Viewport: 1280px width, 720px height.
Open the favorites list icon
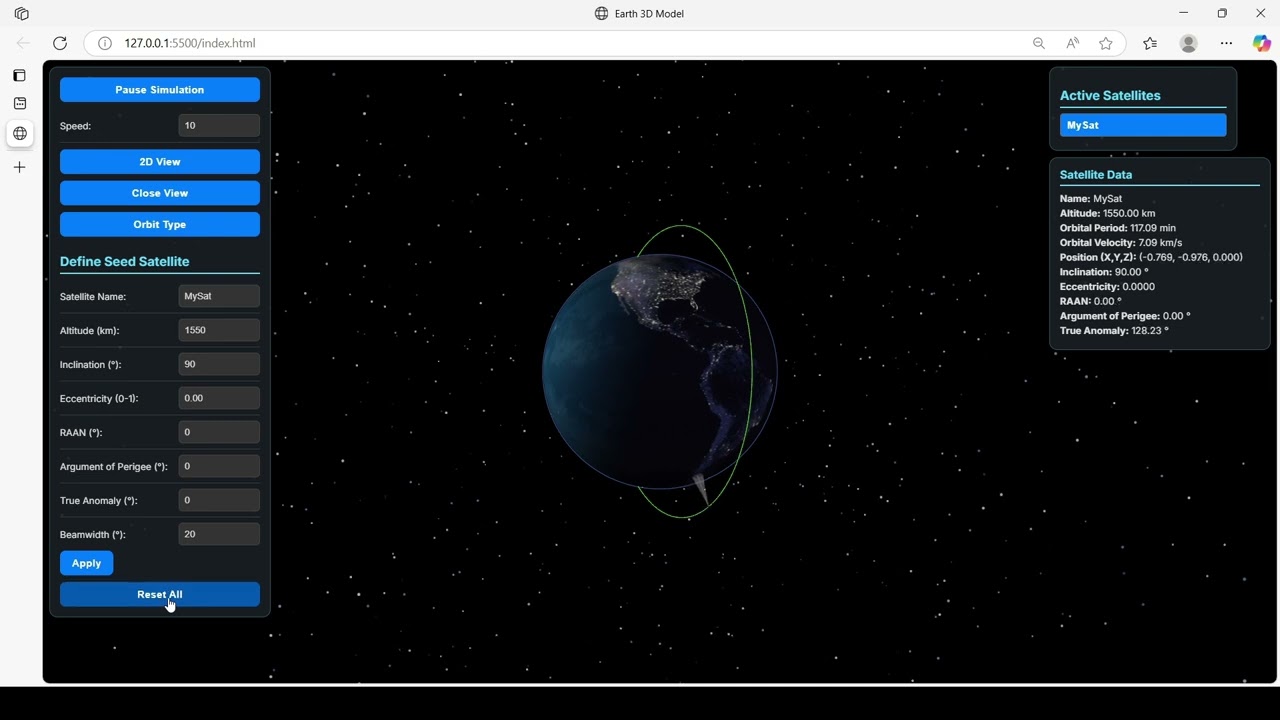point(1150,43)
